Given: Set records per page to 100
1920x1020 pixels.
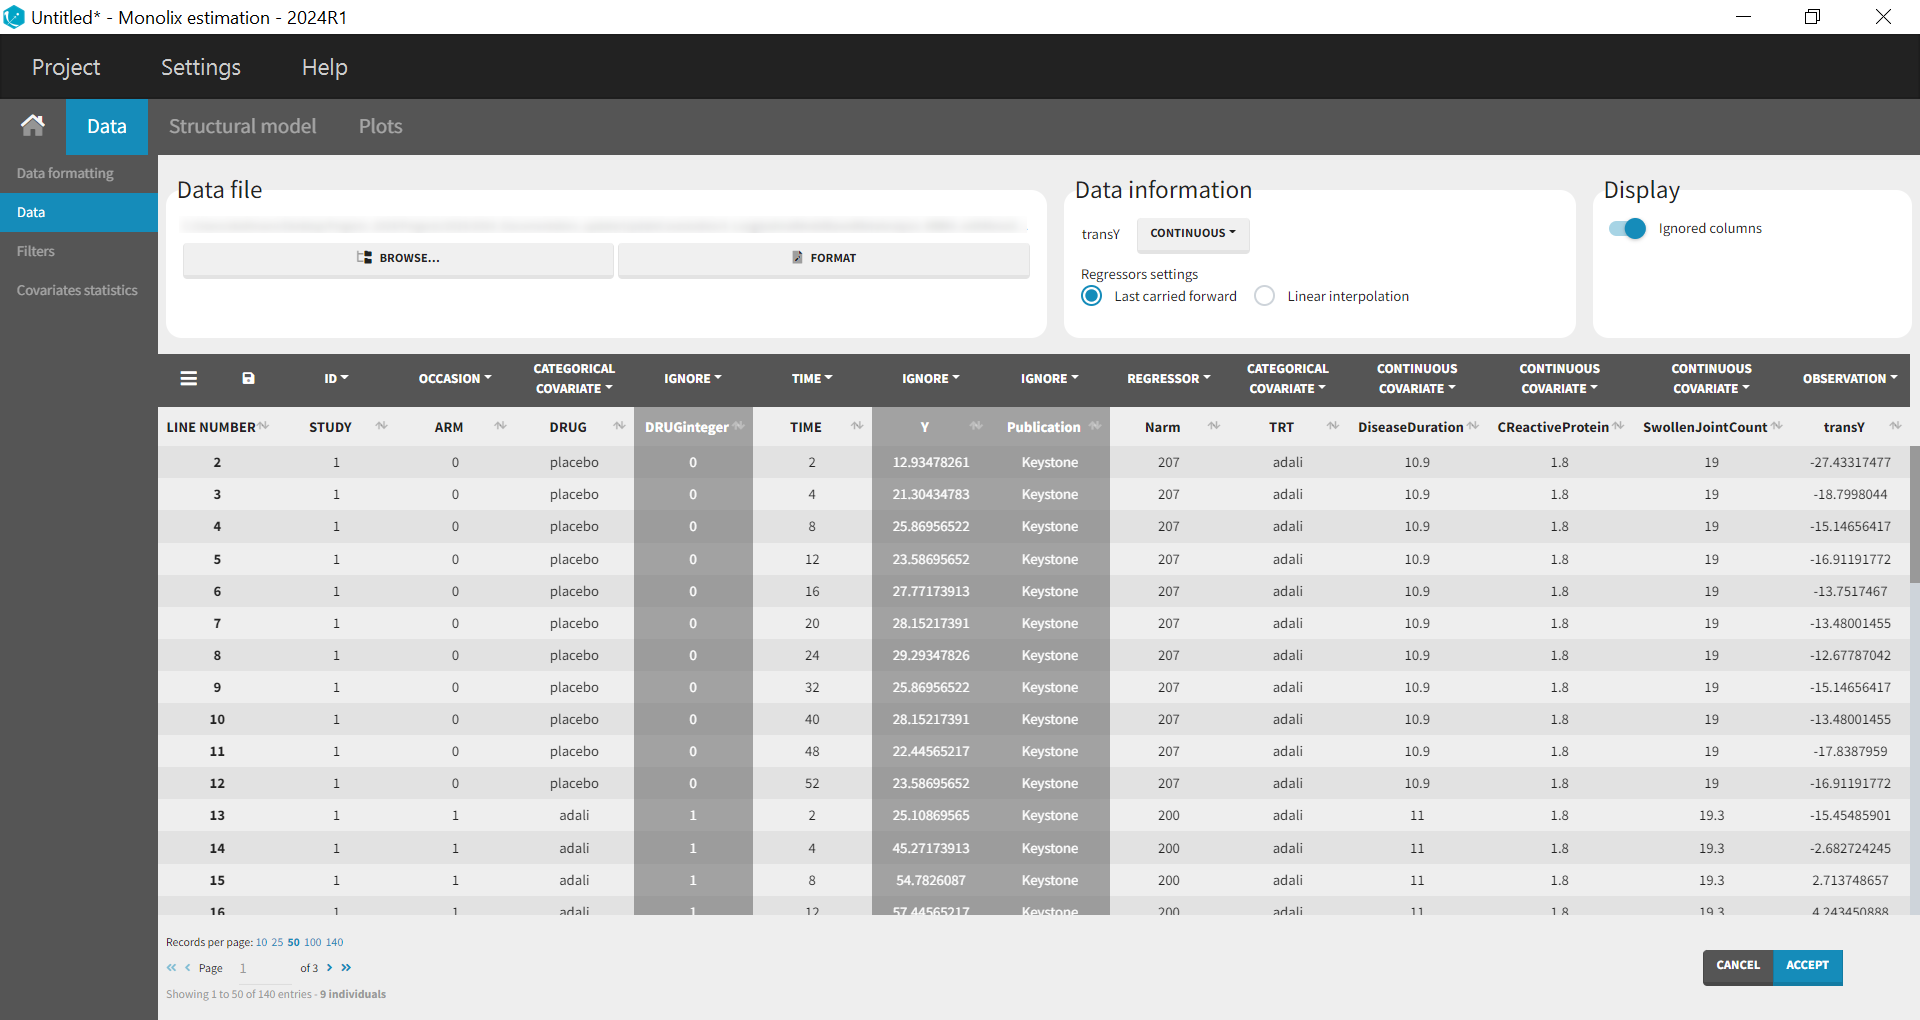Looking at the screenshot, I should click(312, 942).
